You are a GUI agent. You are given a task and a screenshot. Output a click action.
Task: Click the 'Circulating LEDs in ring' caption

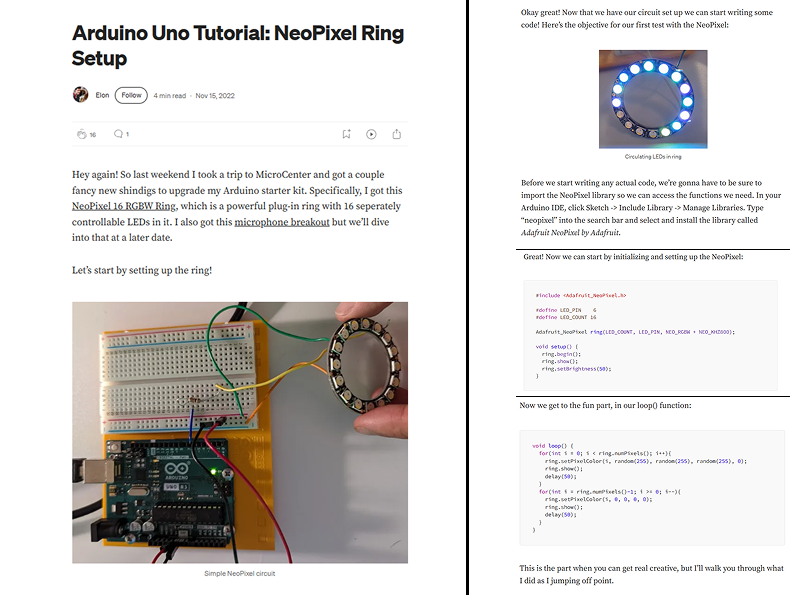tap(653, 157)
